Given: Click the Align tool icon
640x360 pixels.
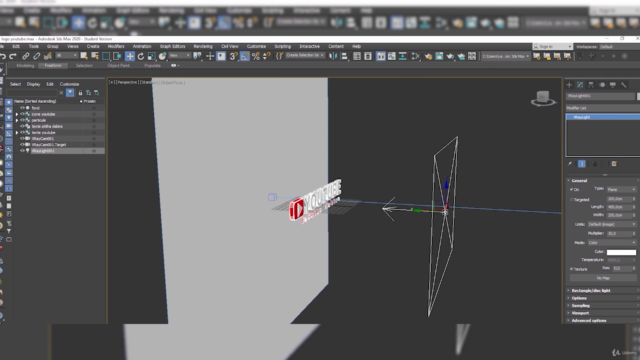Looking at the screenshot, I should [x=344, y=56].
